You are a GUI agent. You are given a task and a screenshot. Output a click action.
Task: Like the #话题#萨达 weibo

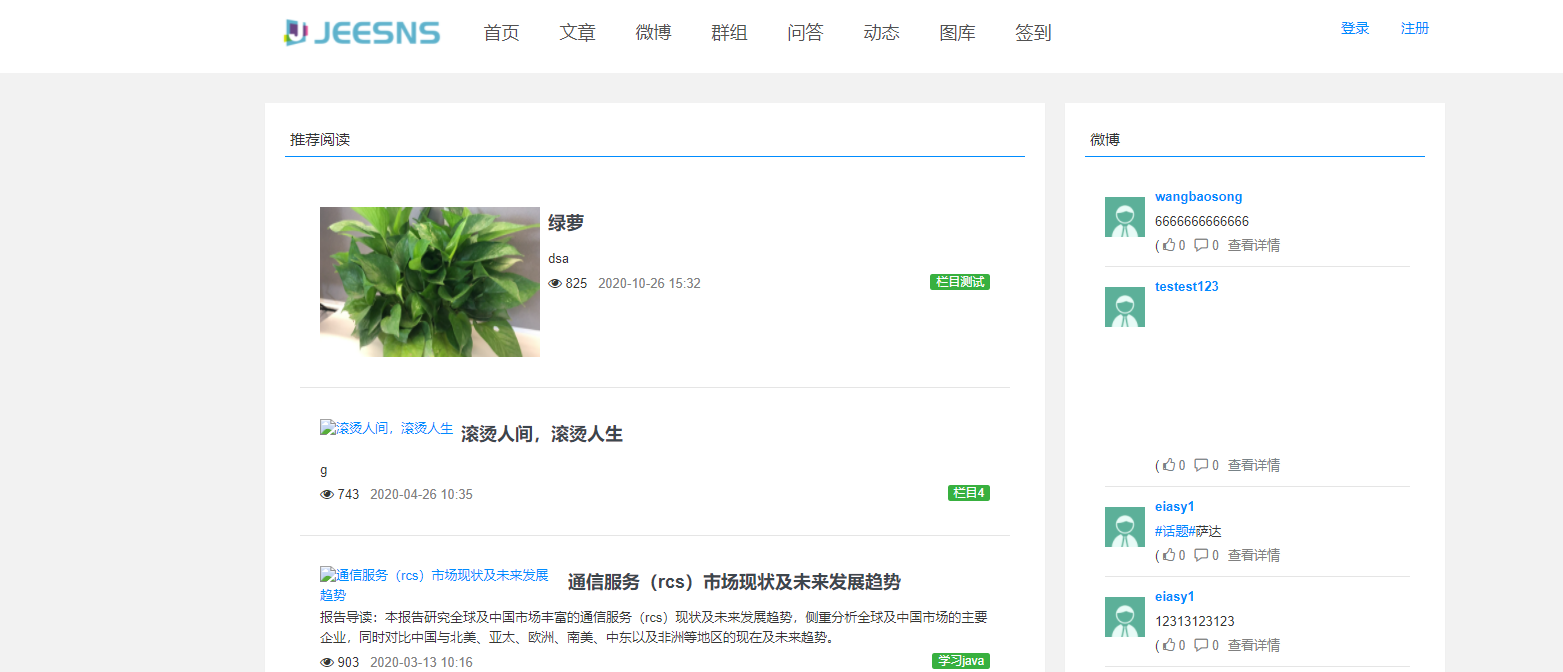1168,555
